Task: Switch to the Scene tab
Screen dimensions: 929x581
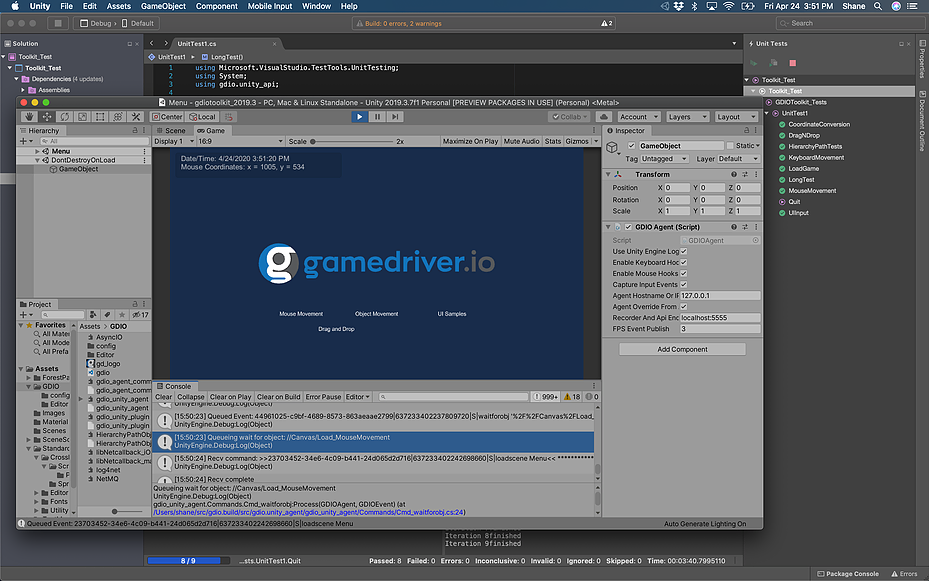Action: tap(175, 131)
